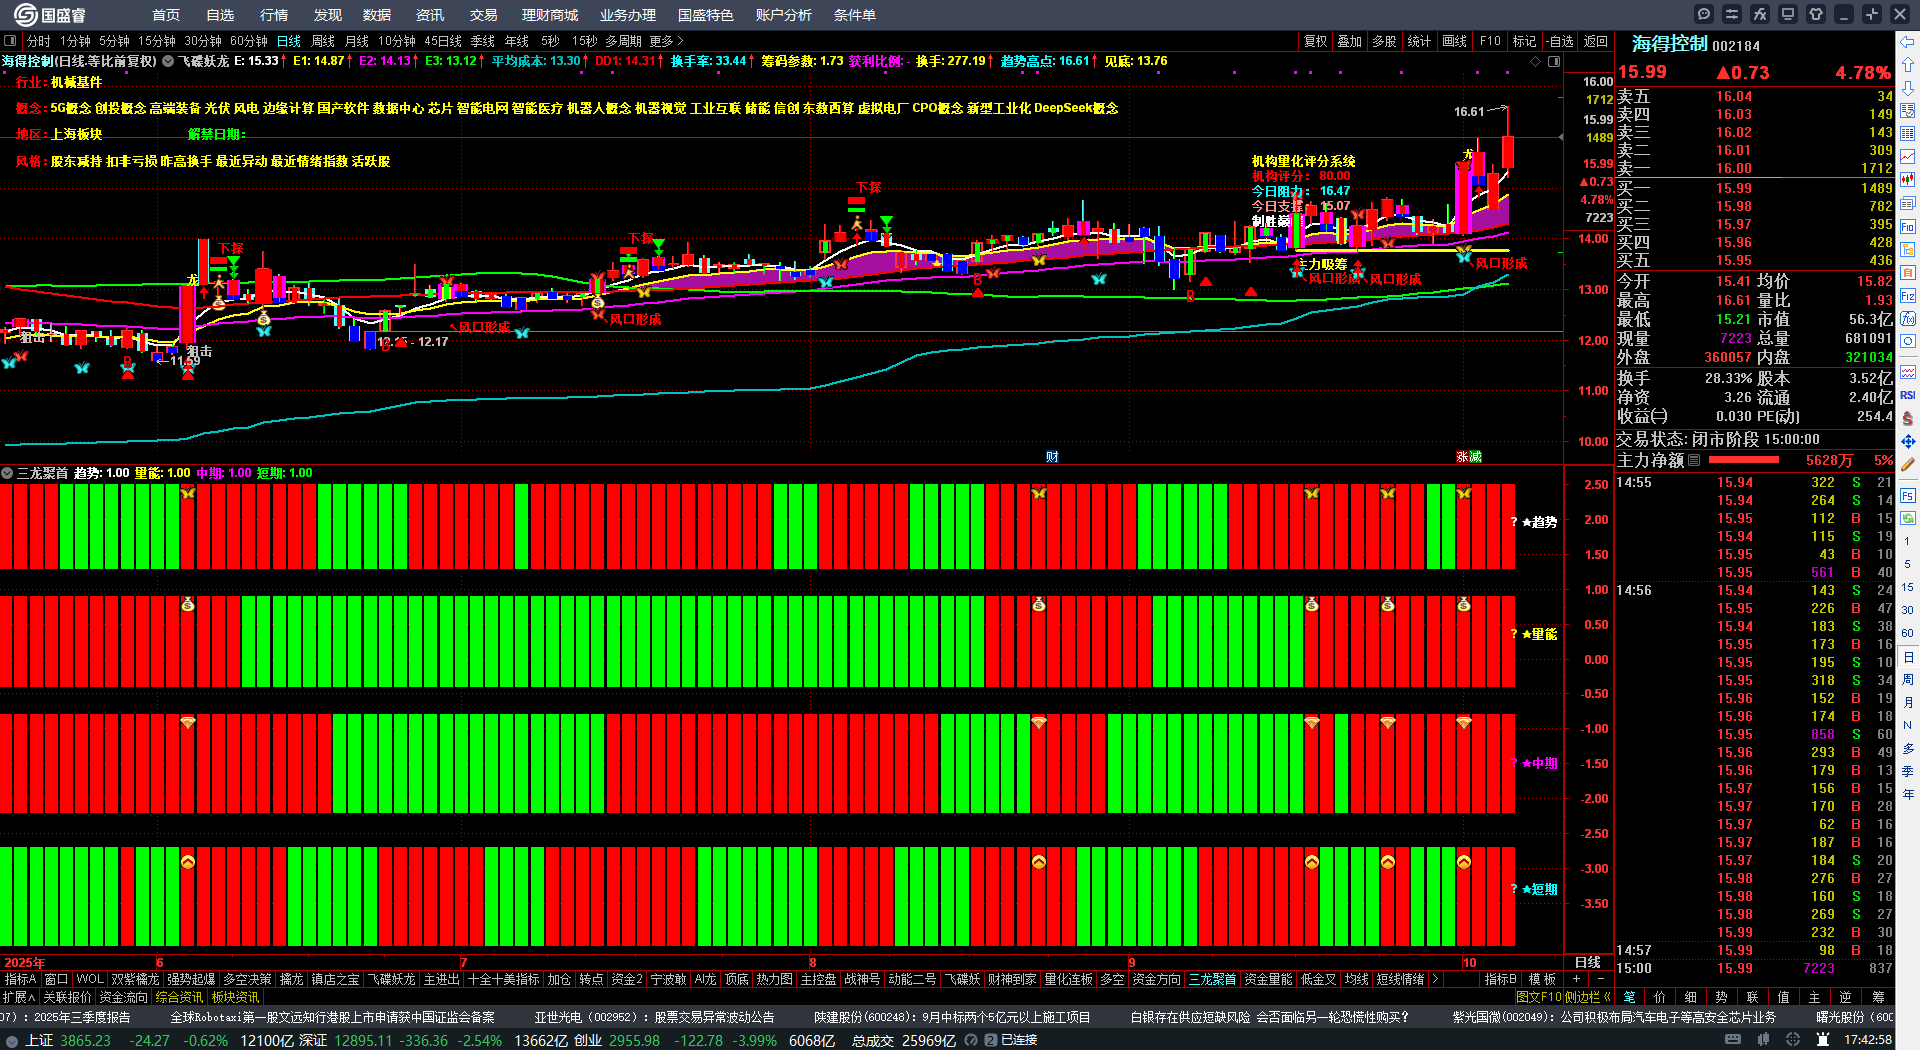1920x1050 pixels.
Task: Zoom out chart with the − button
Action: (x=1600, y=979)
